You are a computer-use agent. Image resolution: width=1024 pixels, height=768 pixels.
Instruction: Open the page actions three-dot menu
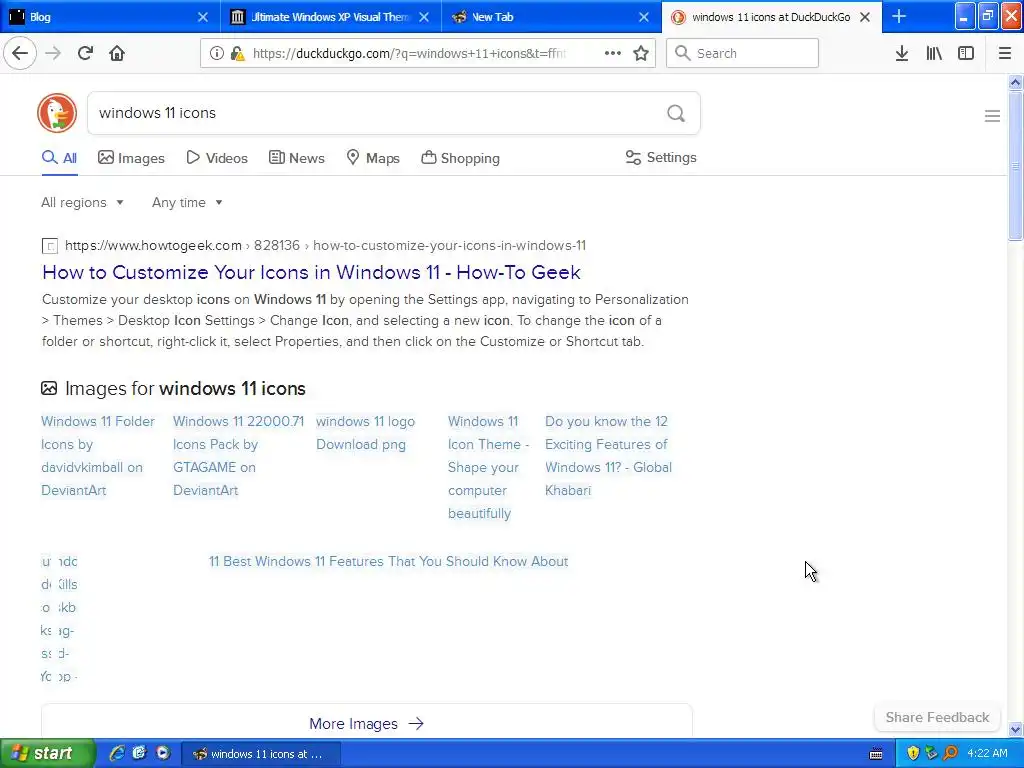coord(613,54)
